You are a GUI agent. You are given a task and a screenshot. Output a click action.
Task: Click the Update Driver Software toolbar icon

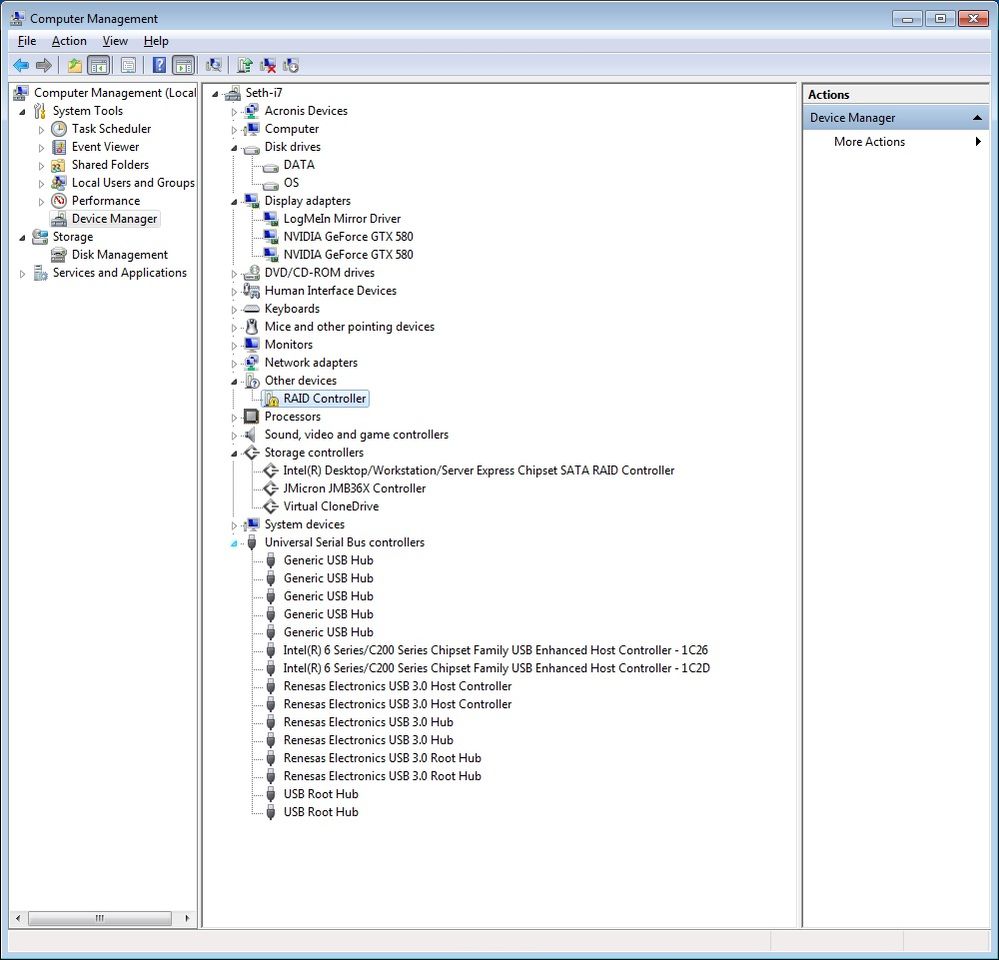pyautogui.click(x=245, y=65)
